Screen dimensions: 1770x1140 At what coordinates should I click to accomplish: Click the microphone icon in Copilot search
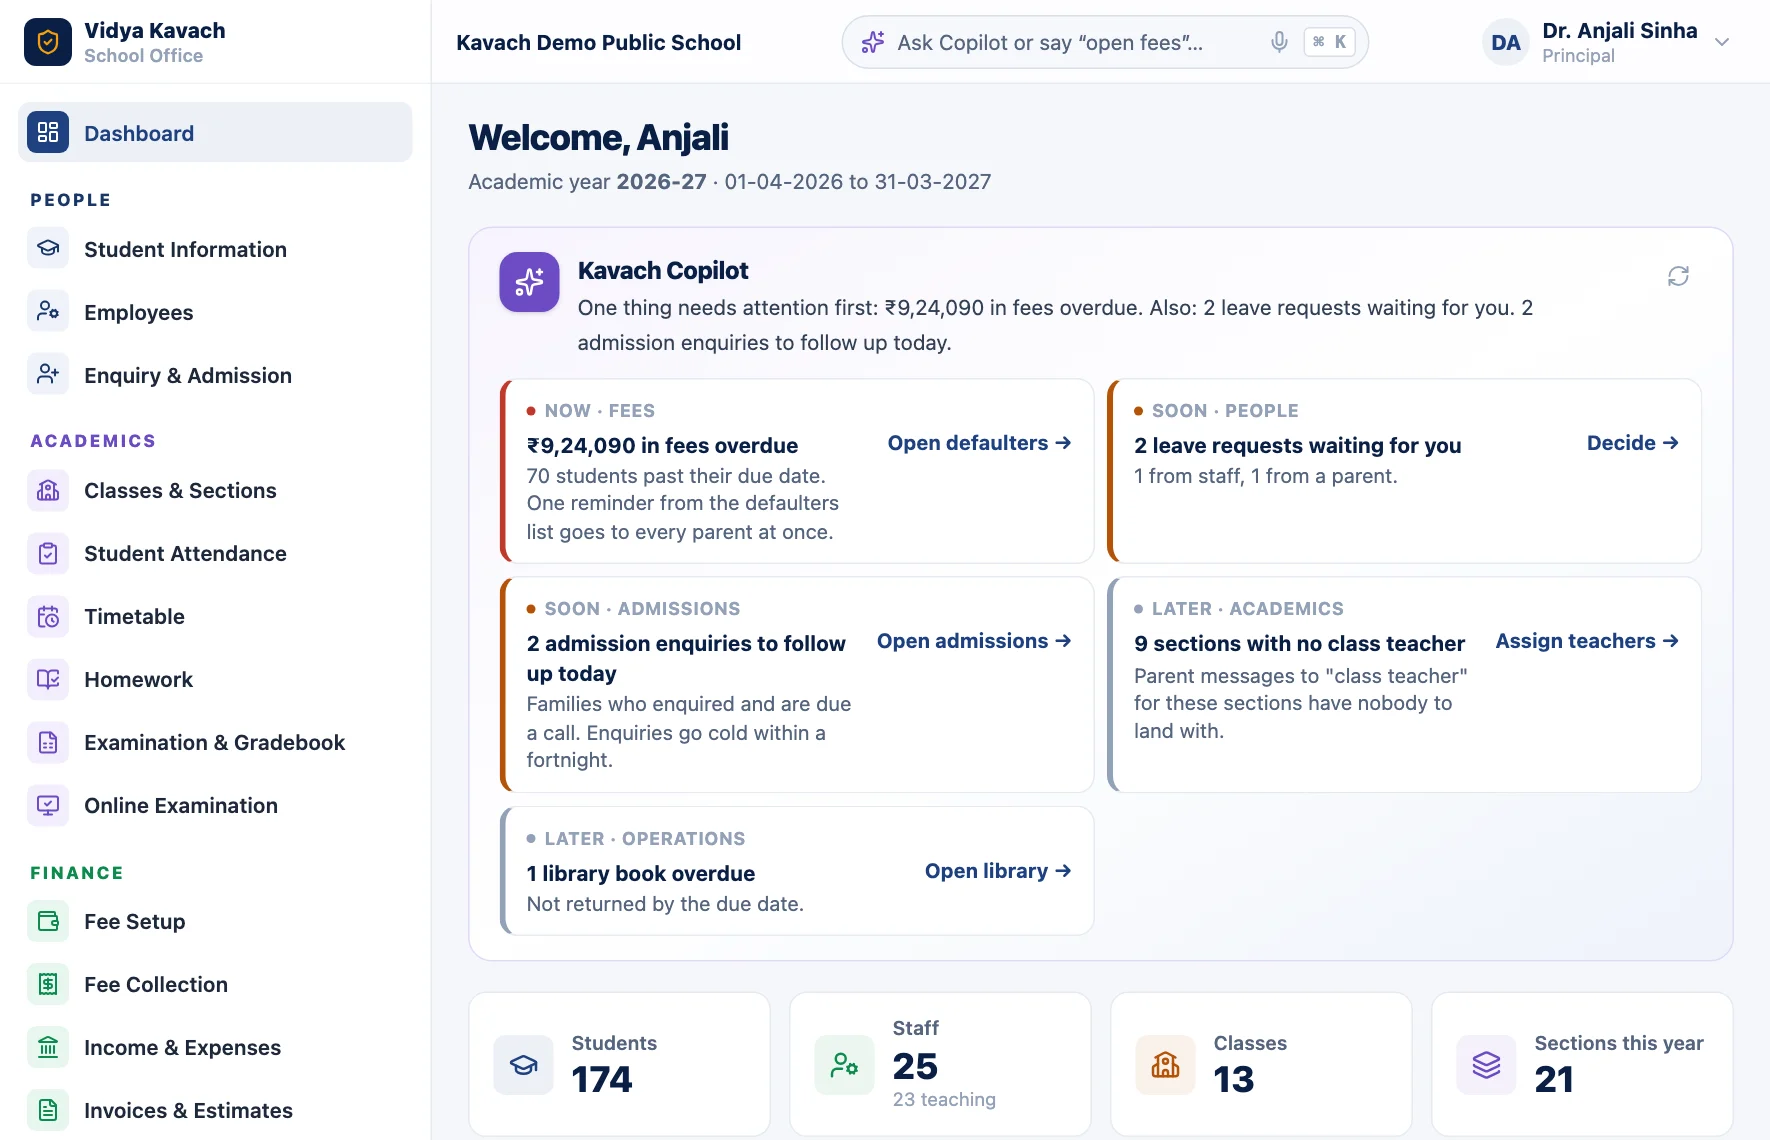1279,42
